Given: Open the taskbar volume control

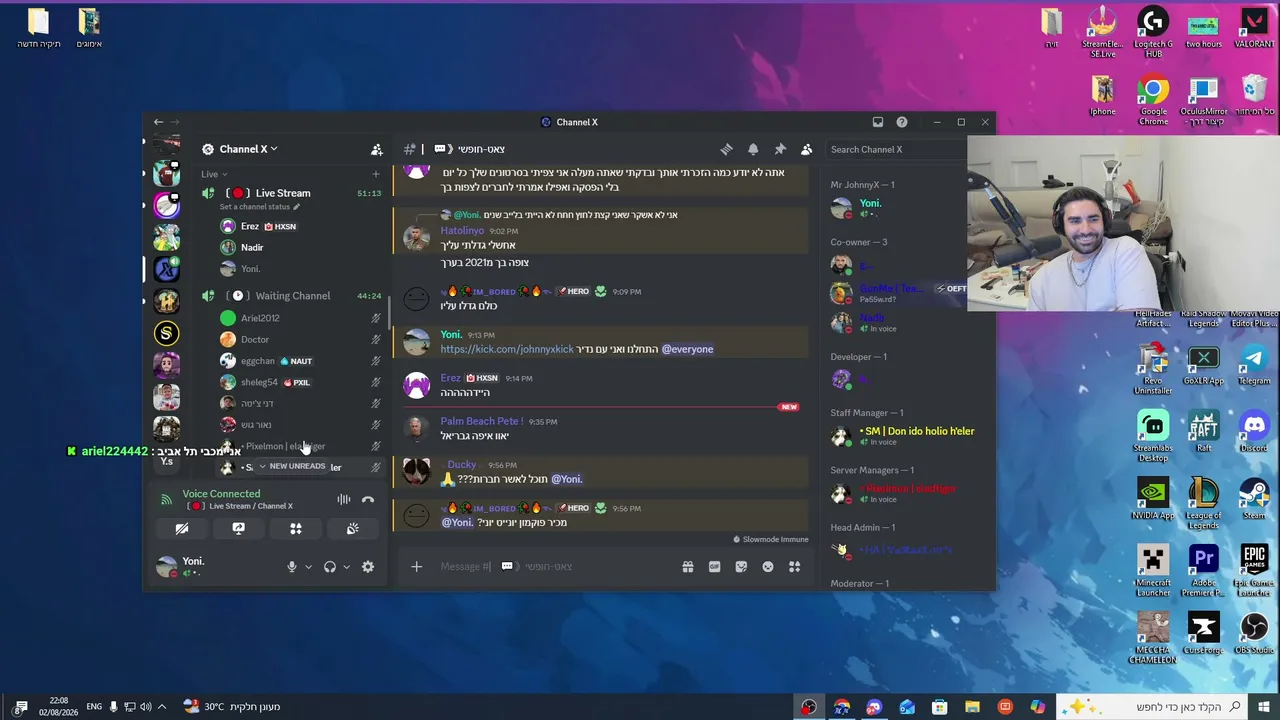Looking at the screenshot, I should coord(146,707).
